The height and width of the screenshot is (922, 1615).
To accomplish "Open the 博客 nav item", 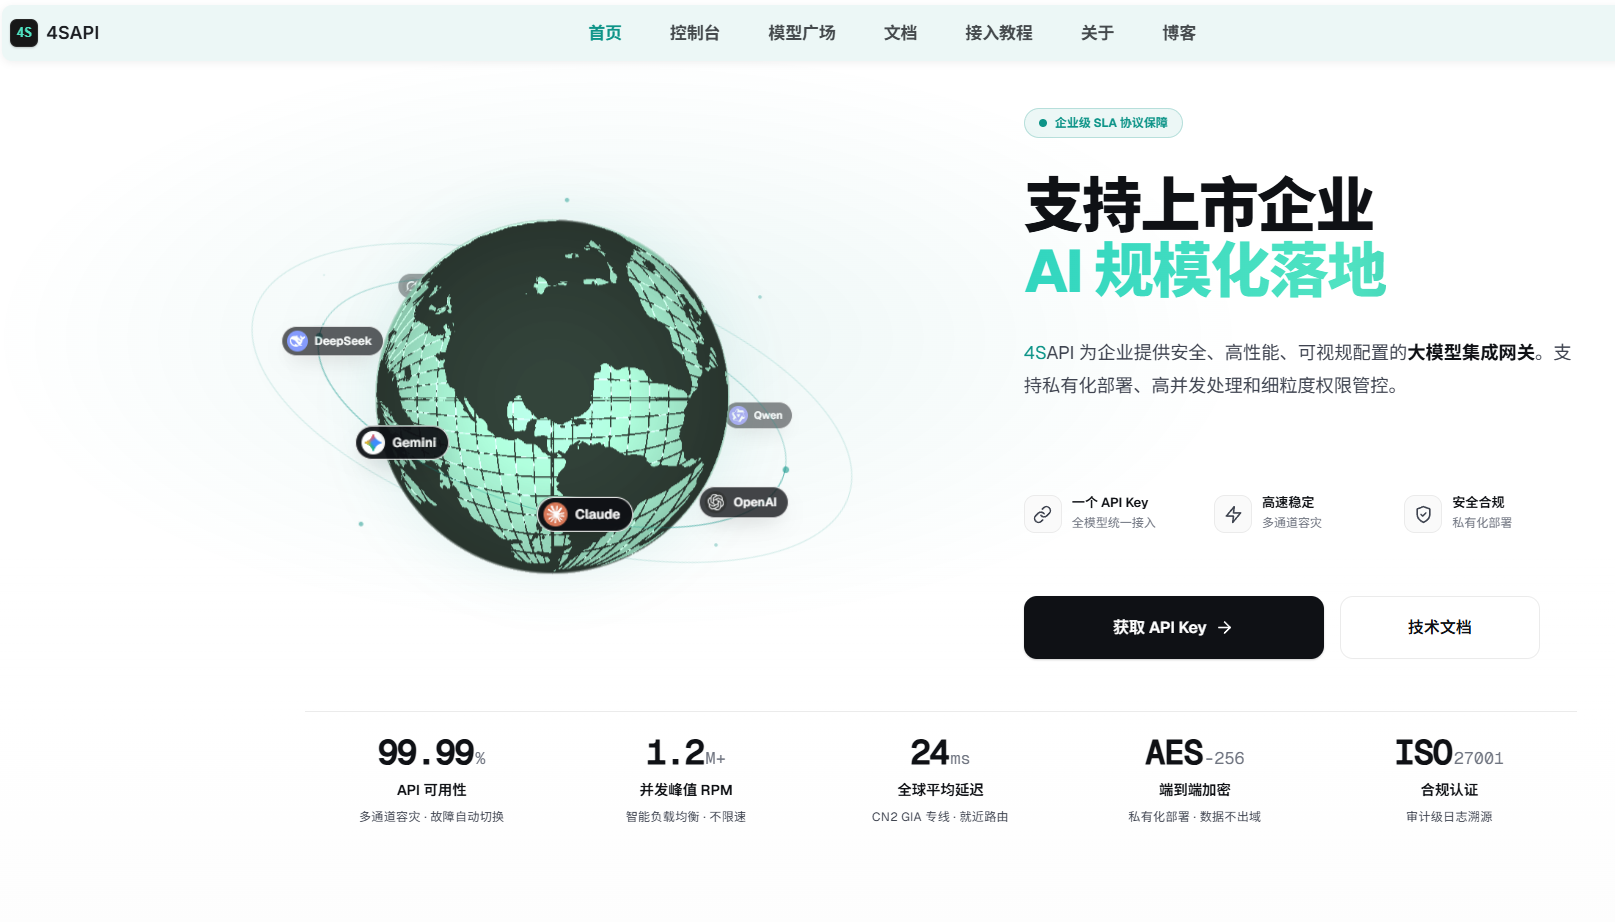I will click(1179, 33).
